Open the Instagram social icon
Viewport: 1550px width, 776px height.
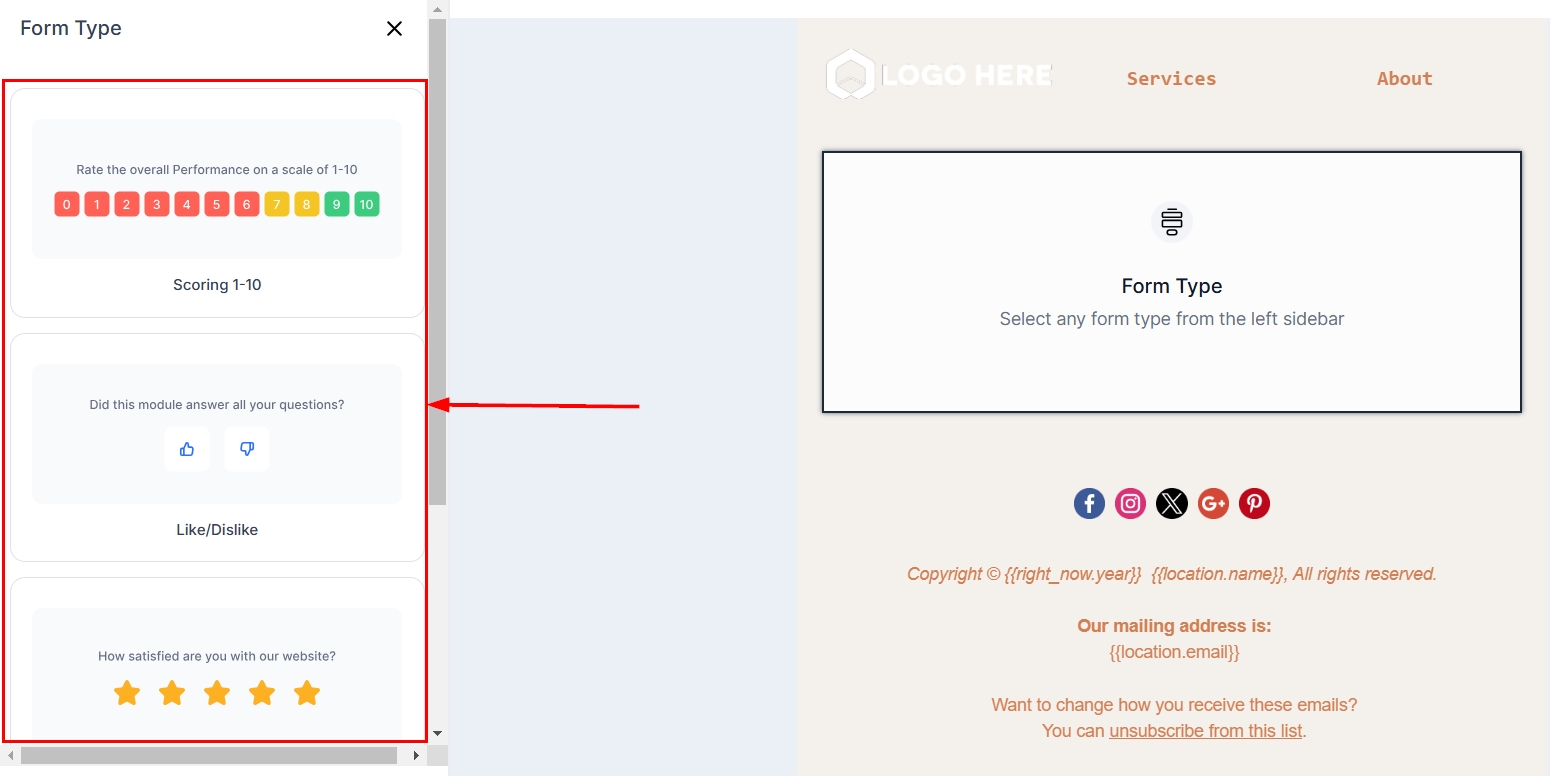(1130, 503)
